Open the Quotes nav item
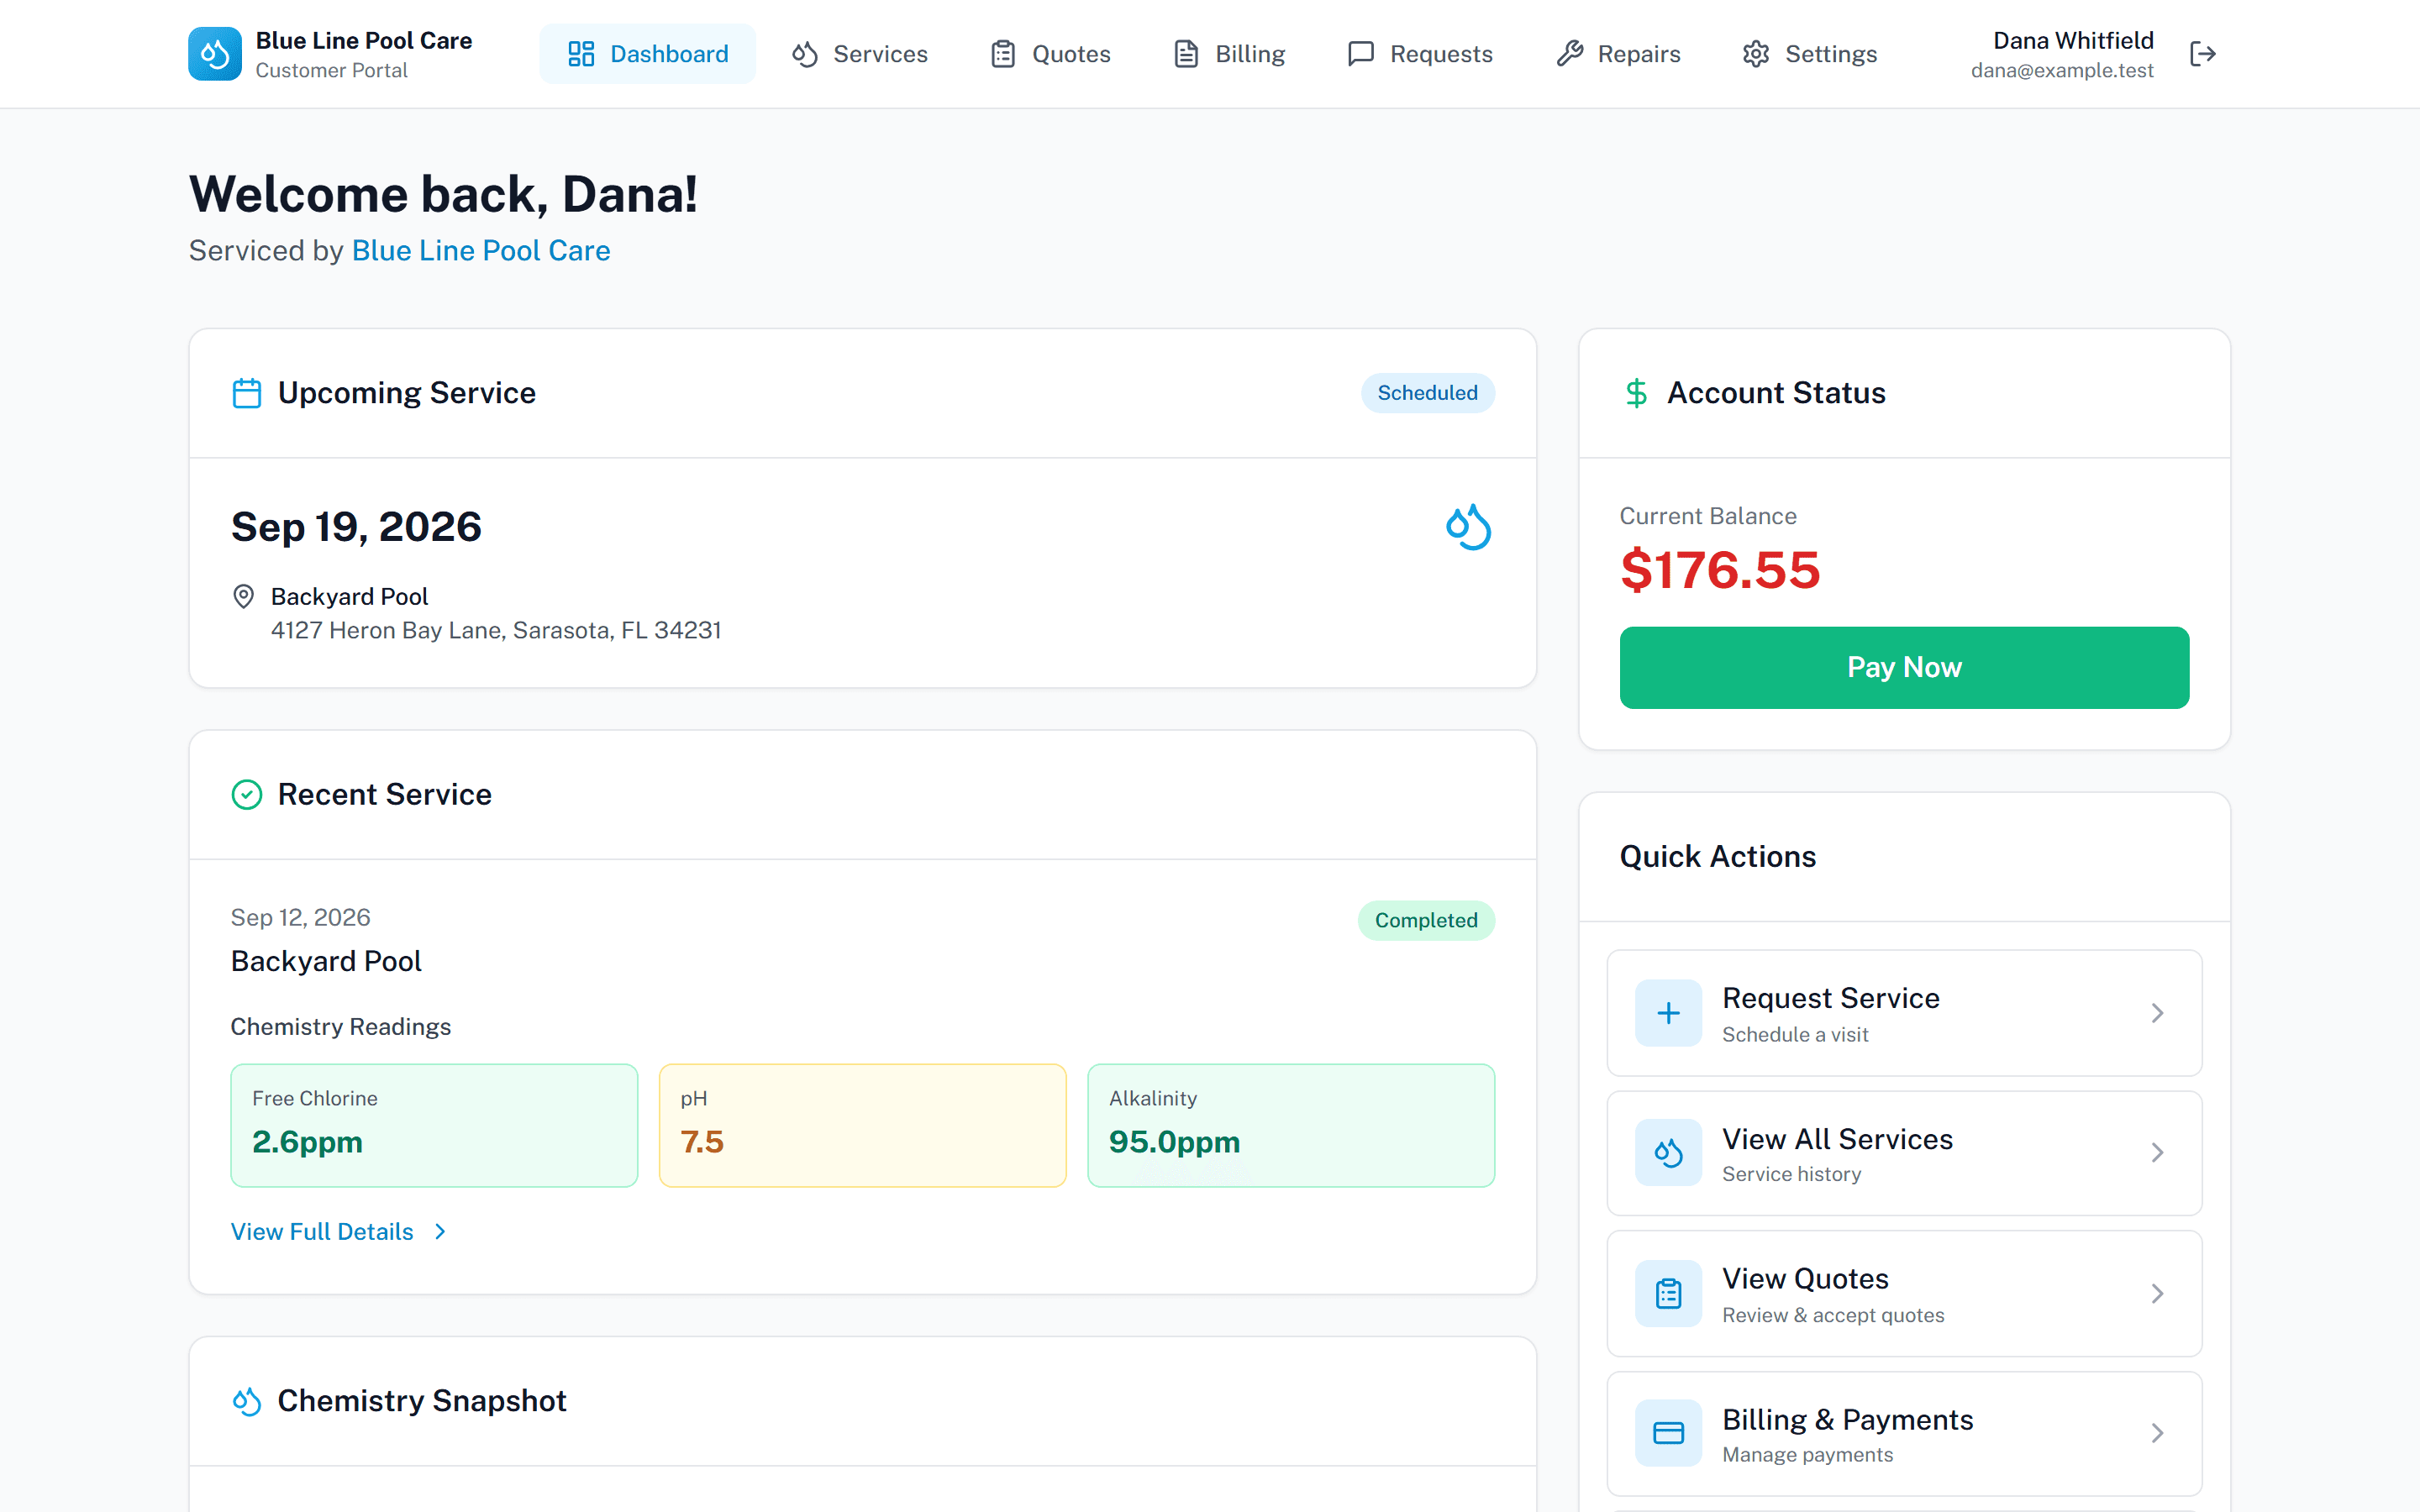Image resolution: width=2420 pixels, height=1512 pixels. tap(1050, 54)
